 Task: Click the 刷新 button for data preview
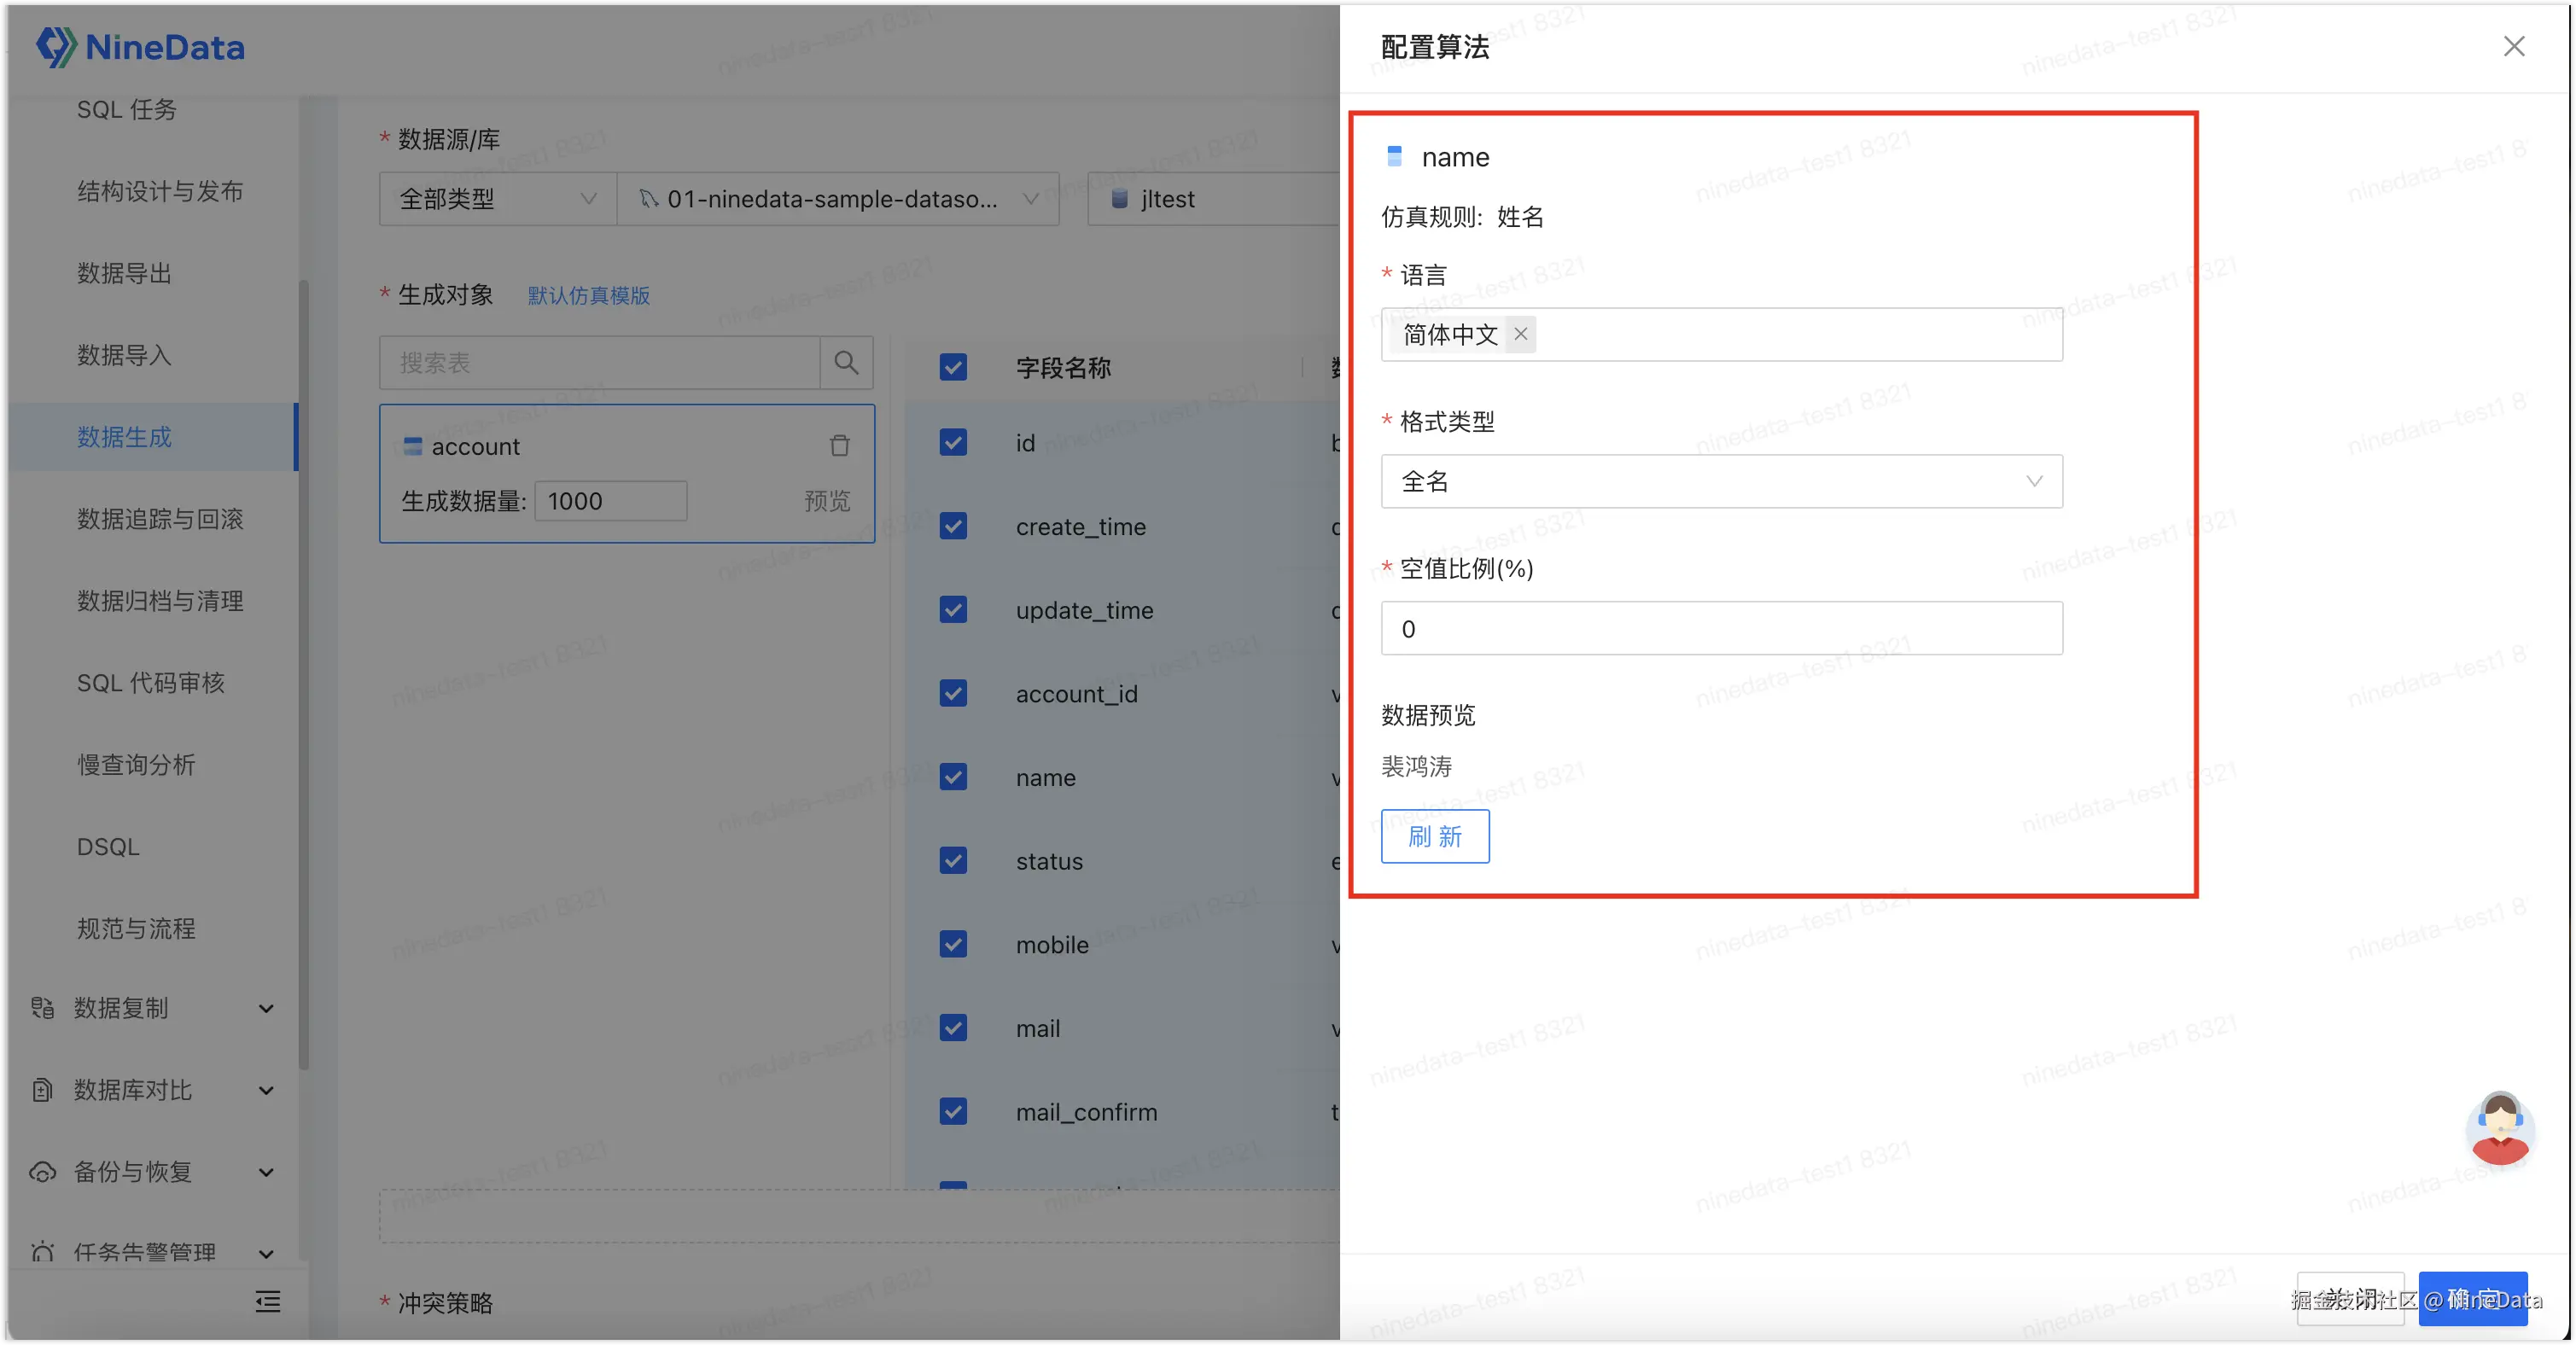click(1434, 836)
